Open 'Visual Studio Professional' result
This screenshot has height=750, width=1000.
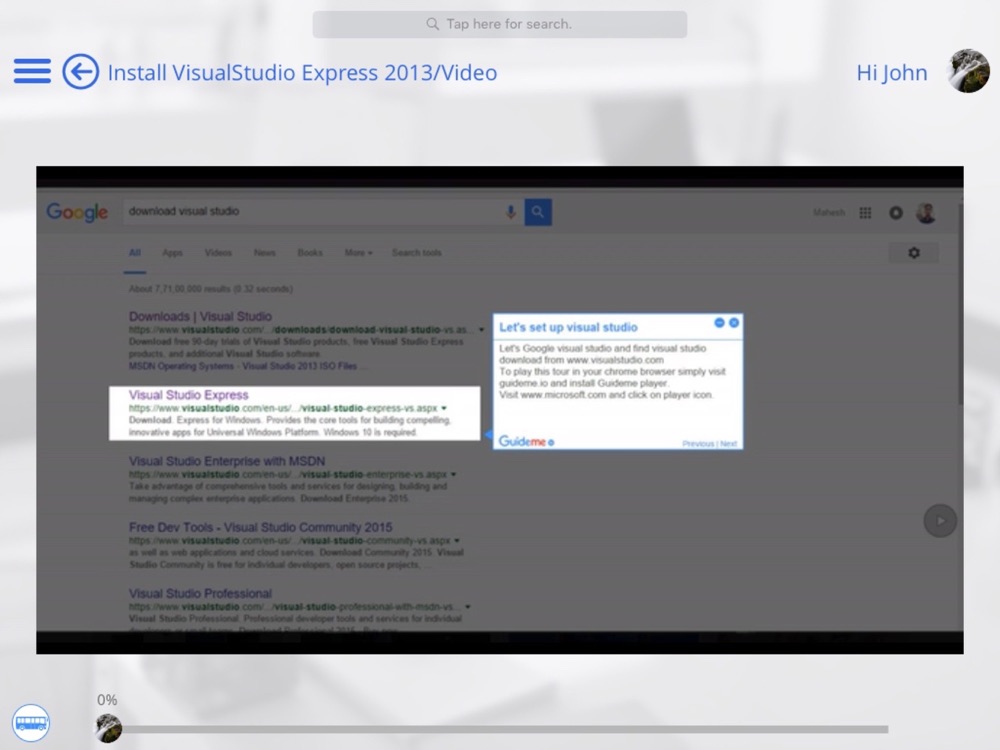point(200,594)
